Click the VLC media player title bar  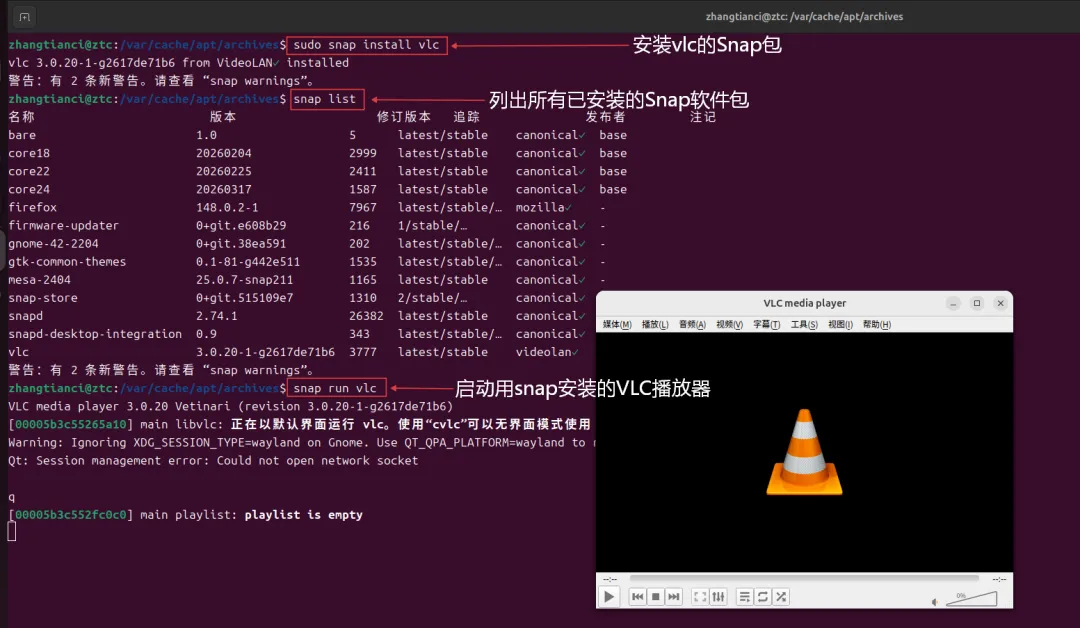[804, 303]
